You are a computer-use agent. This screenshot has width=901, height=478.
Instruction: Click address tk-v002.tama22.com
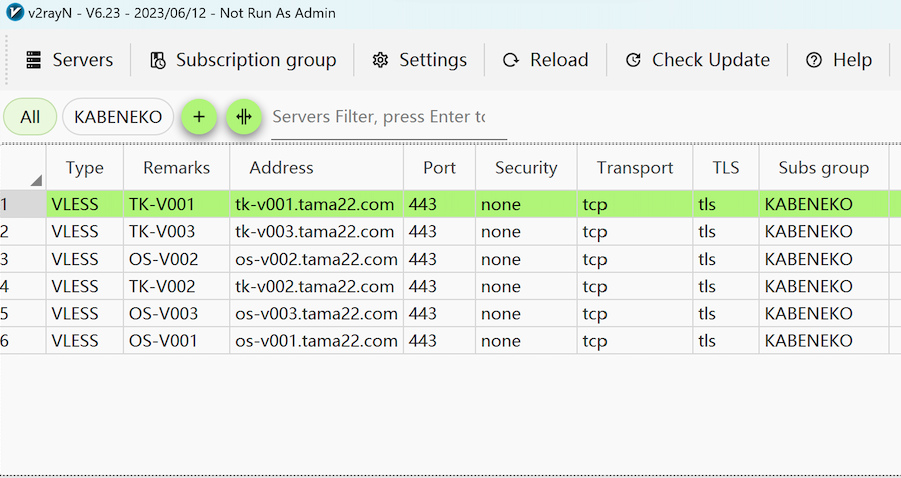point(317,287)
